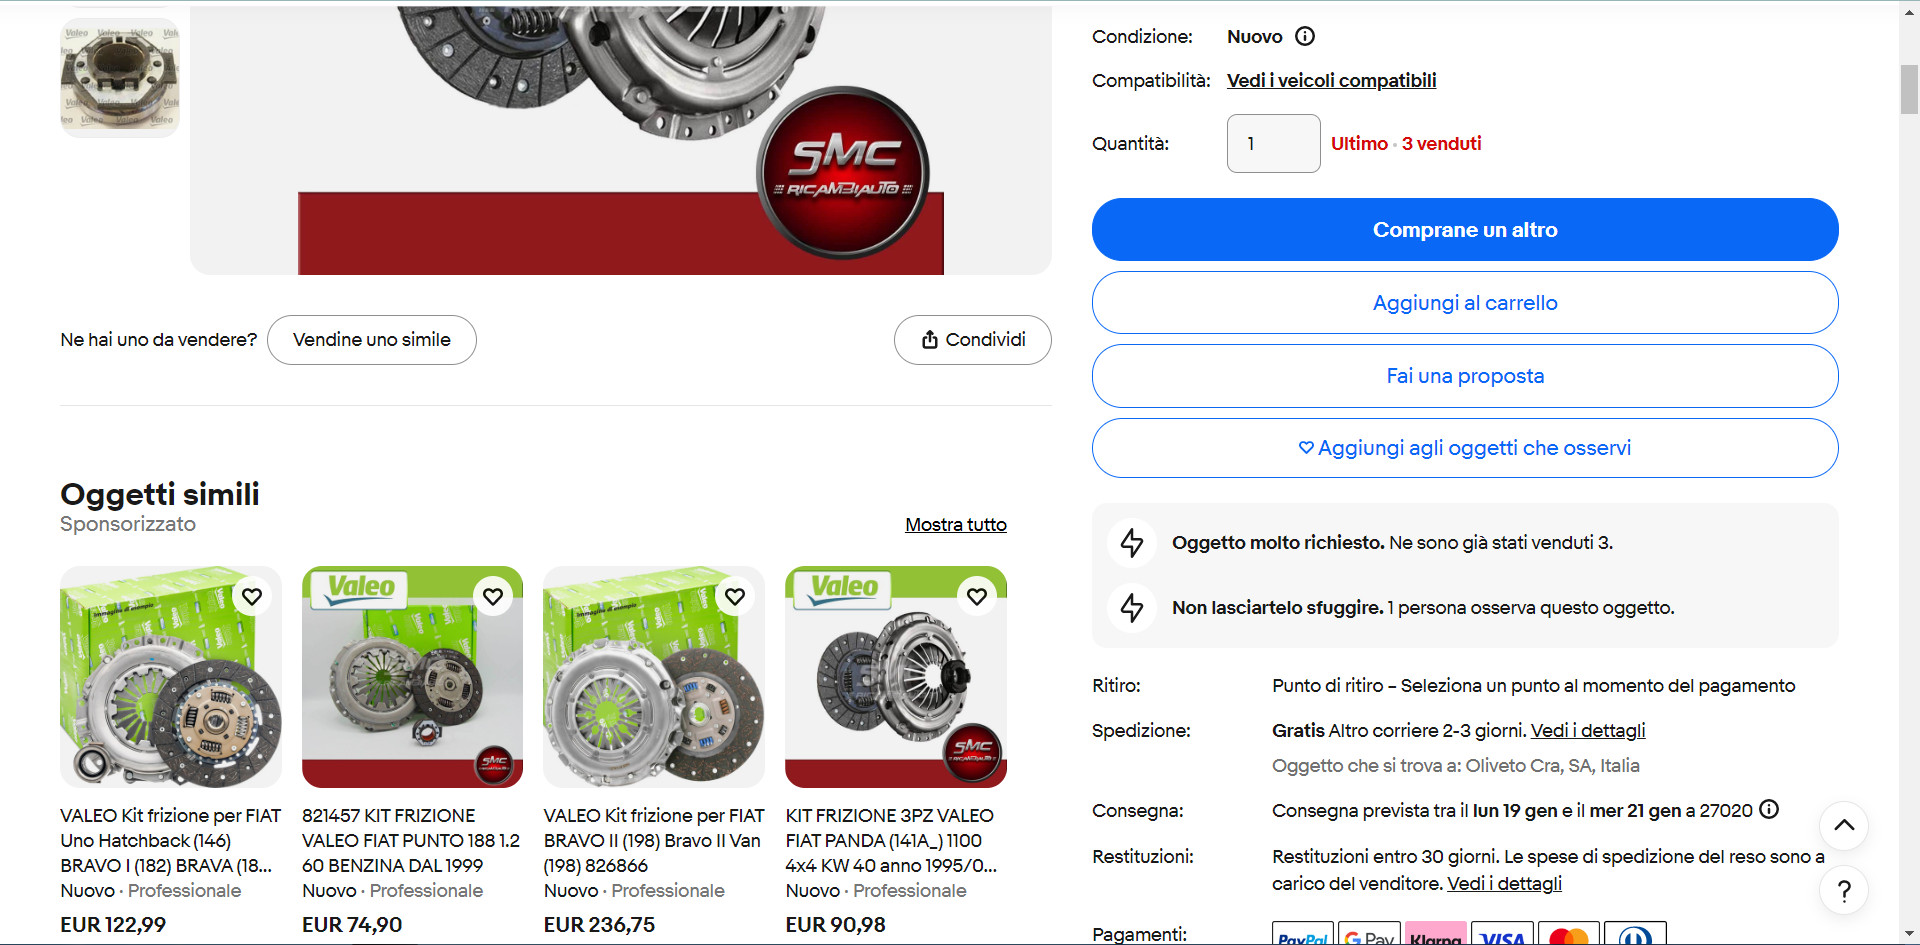Click the Mastercard payment icon
This screenshot has width=1920, height=945.
point(1569,935)
